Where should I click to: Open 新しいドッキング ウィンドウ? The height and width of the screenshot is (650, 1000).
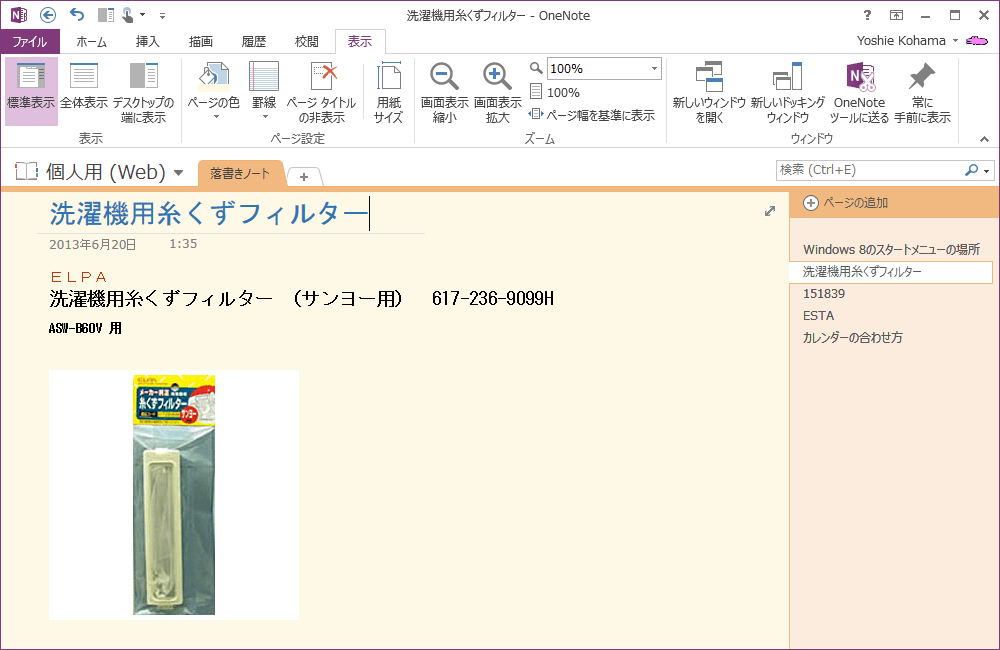tap(788, 91)
